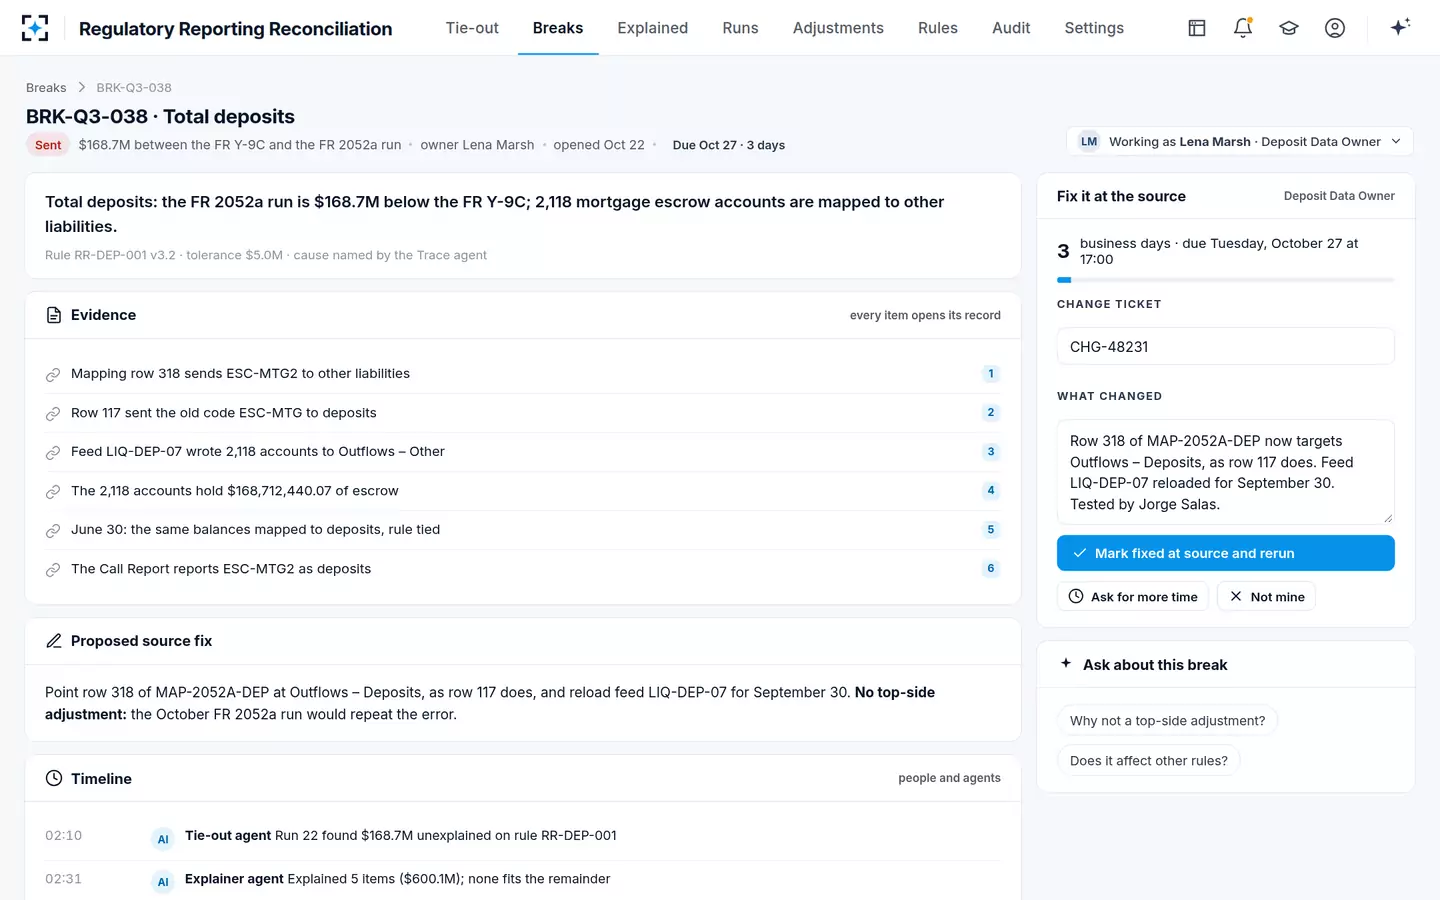The height and width of the screenshot is (900, 1440).
Task: Expand the Working as Lena Marsh role dropdown
Action: tap(1240, 142)
